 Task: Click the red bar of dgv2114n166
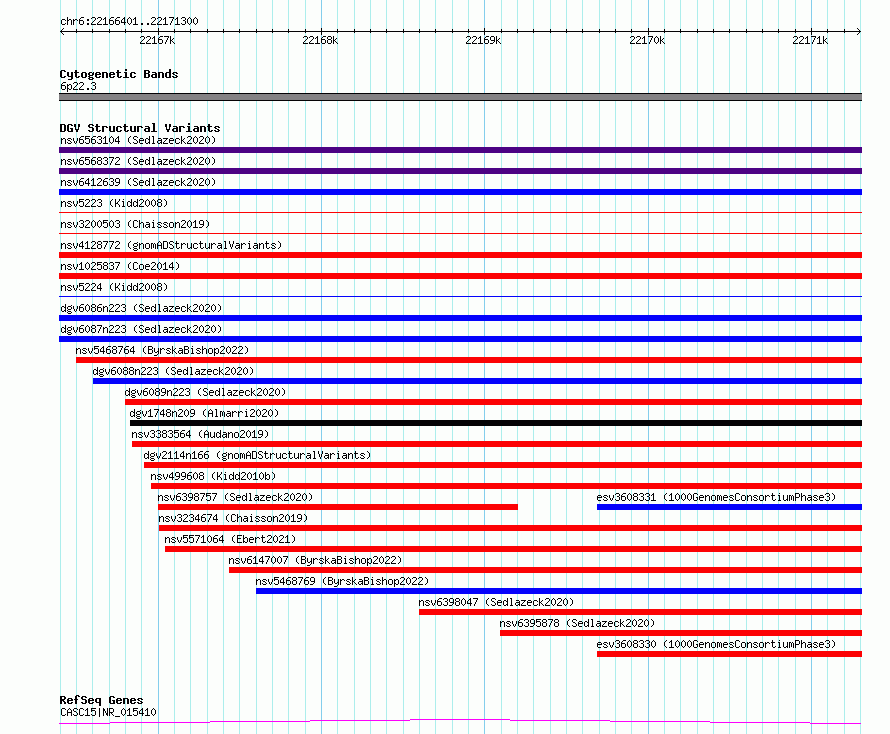(503, 465)
